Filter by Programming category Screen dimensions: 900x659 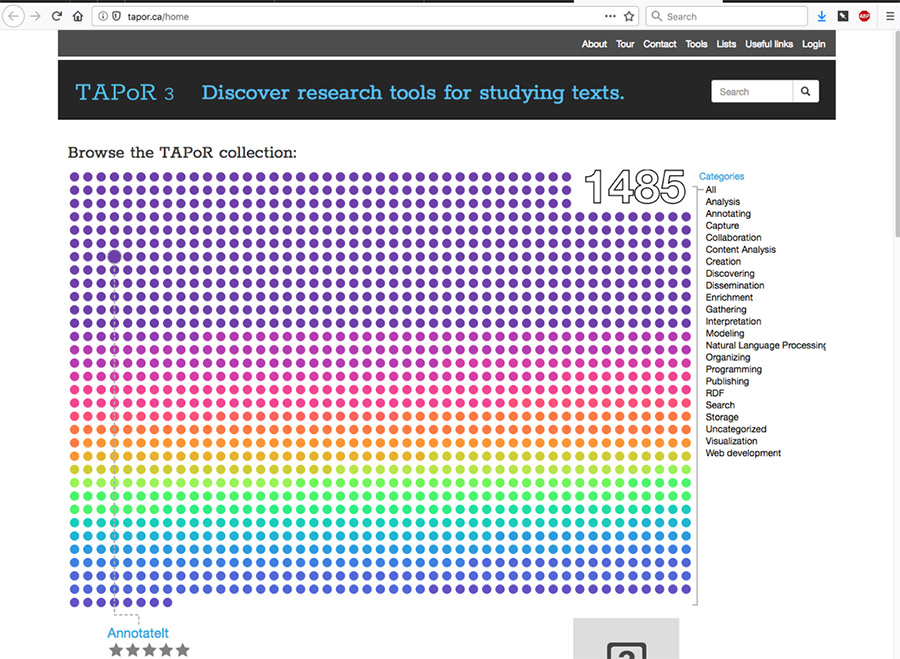pos(734,369)
